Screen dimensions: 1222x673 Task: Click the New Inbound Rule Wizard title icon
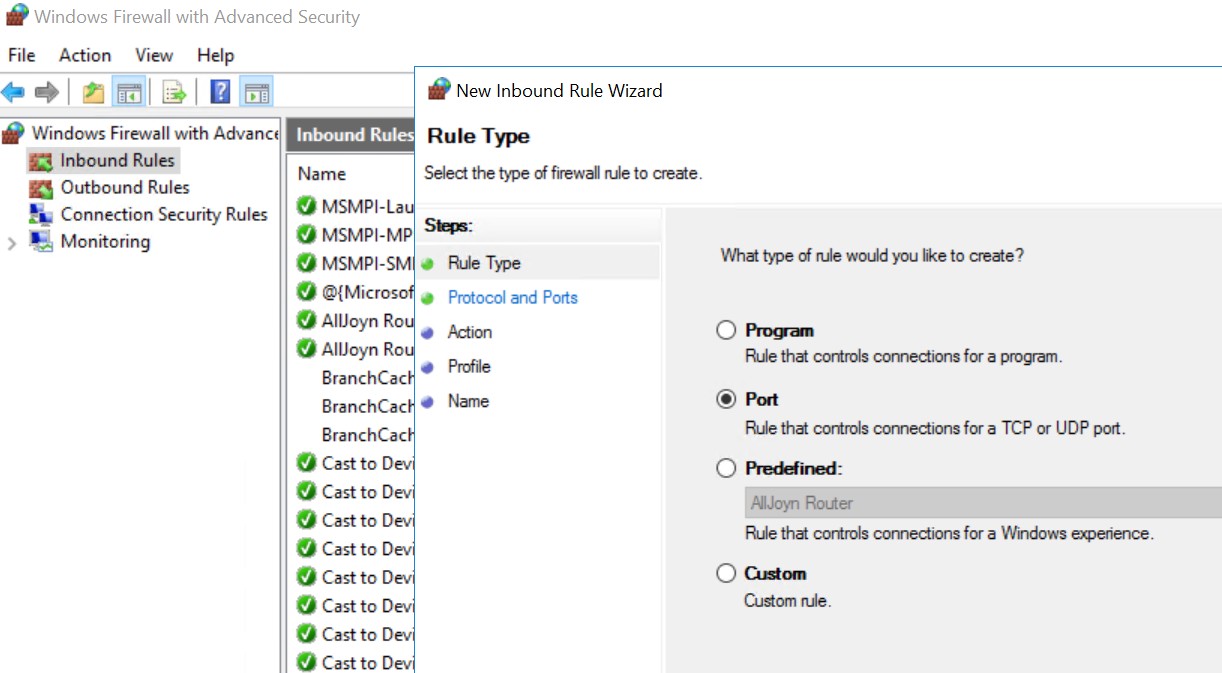[439, 90]
